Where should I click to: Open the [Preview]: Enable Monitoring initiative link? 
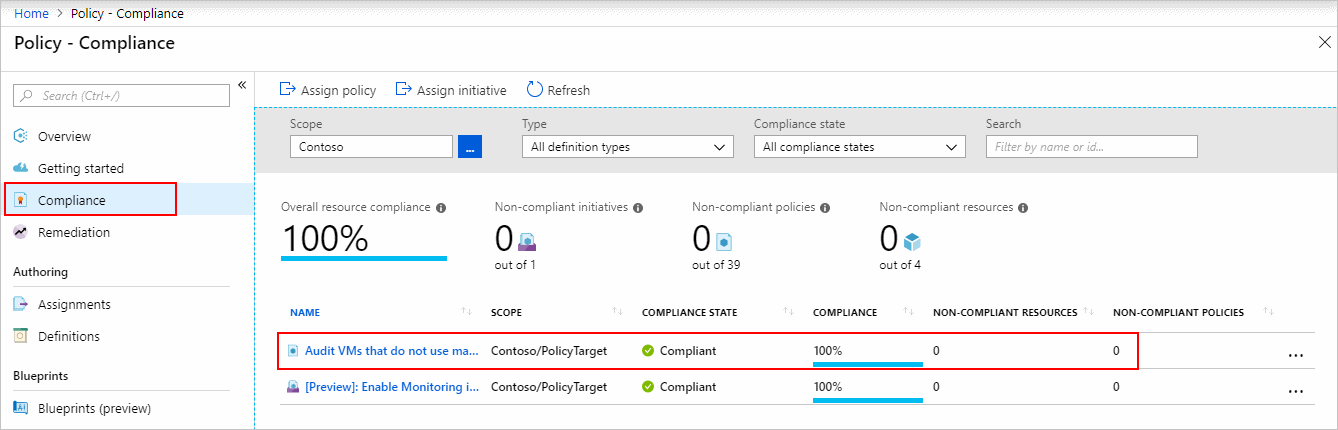[391, 387]
